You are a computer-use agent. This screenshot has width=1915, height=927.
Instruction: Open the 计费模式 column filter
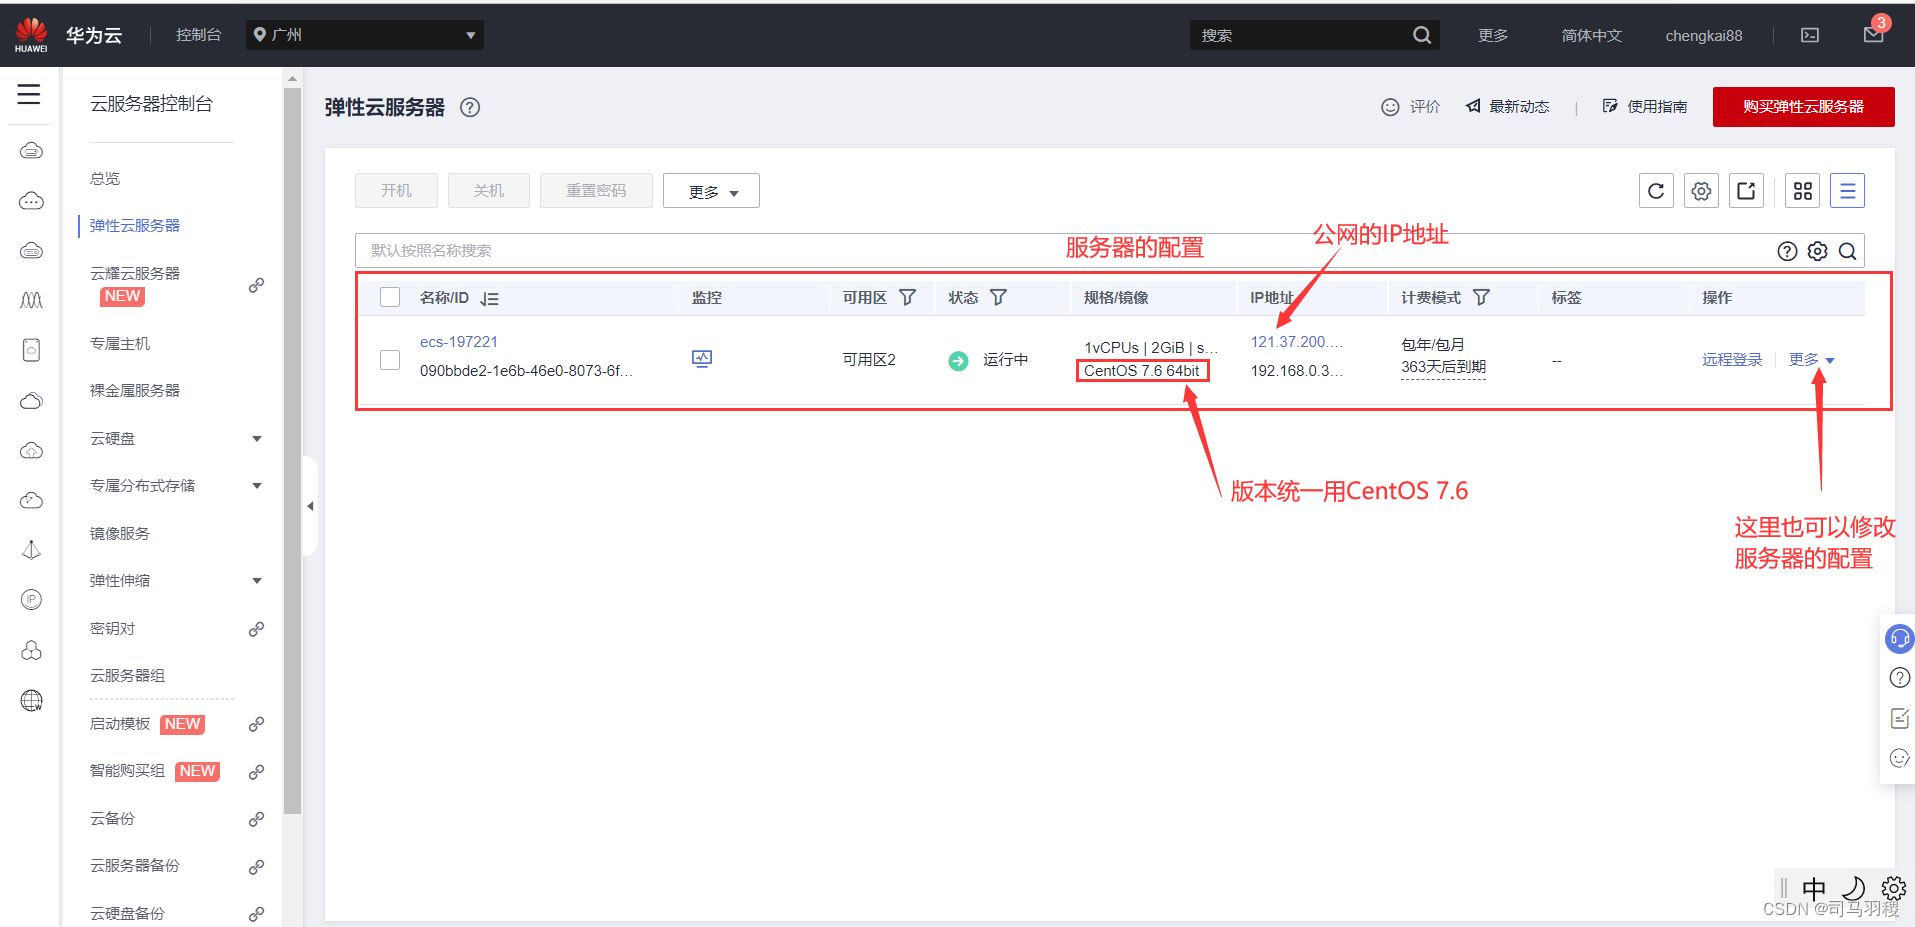(1481, 297)
